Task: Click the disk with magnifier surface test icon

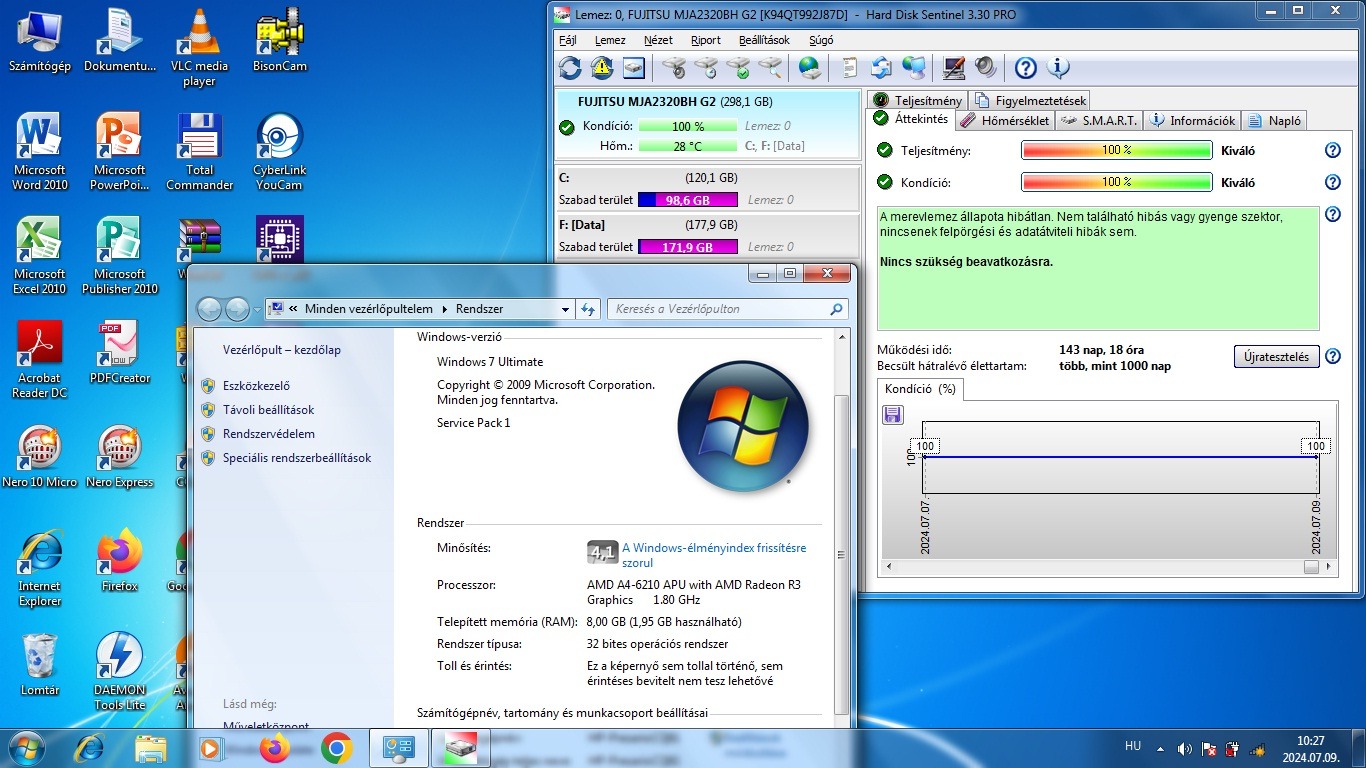Action: tap(770, 67)
